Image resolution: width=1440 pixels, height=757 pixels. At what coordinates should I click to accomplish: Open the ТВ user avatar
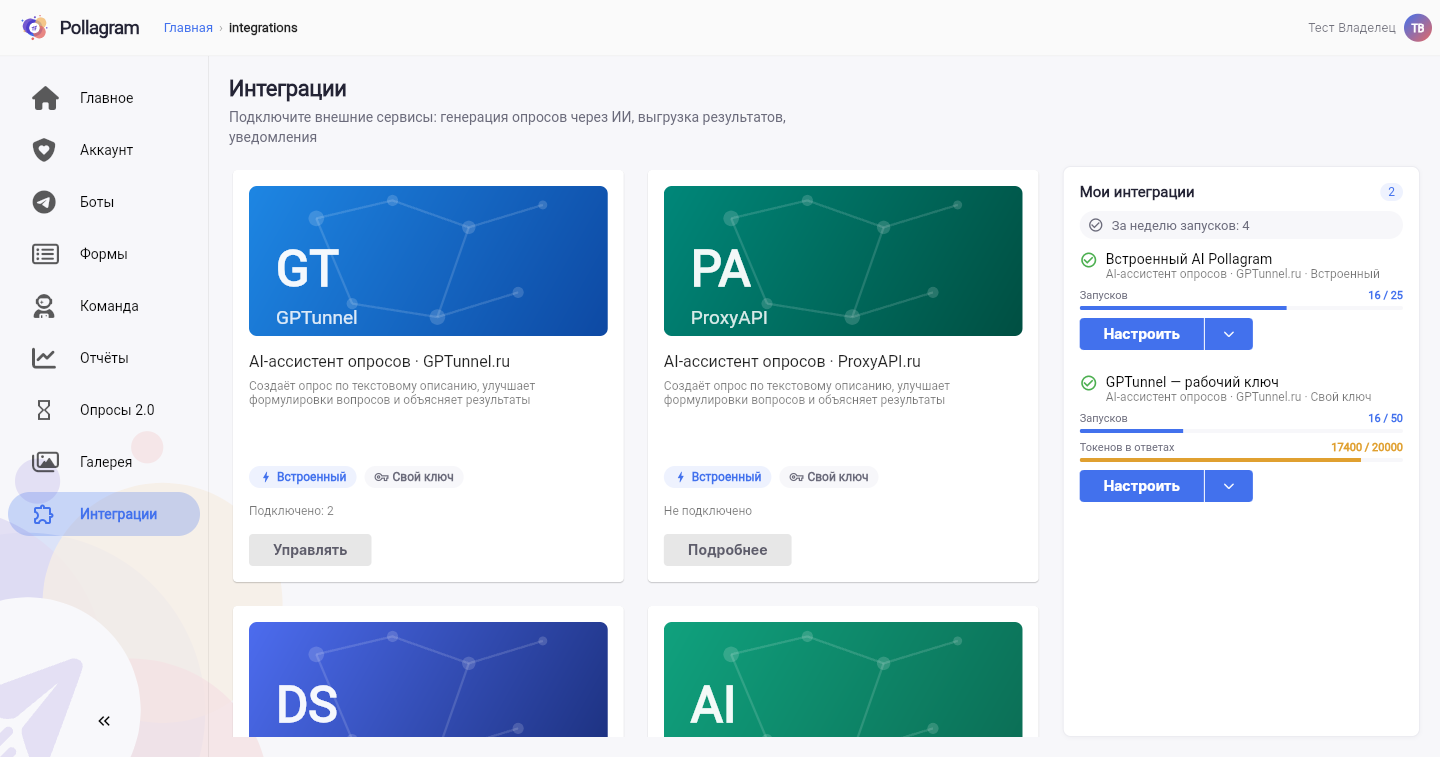click(x=1417, y=28)
